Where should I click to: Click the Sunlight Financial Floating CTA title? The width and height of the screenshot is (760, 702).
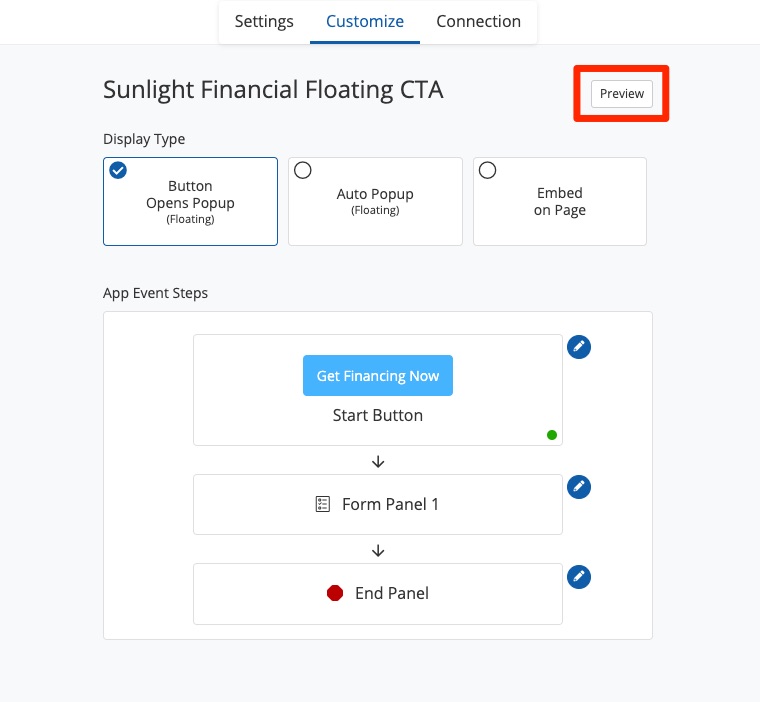click(x=273, y=90)
